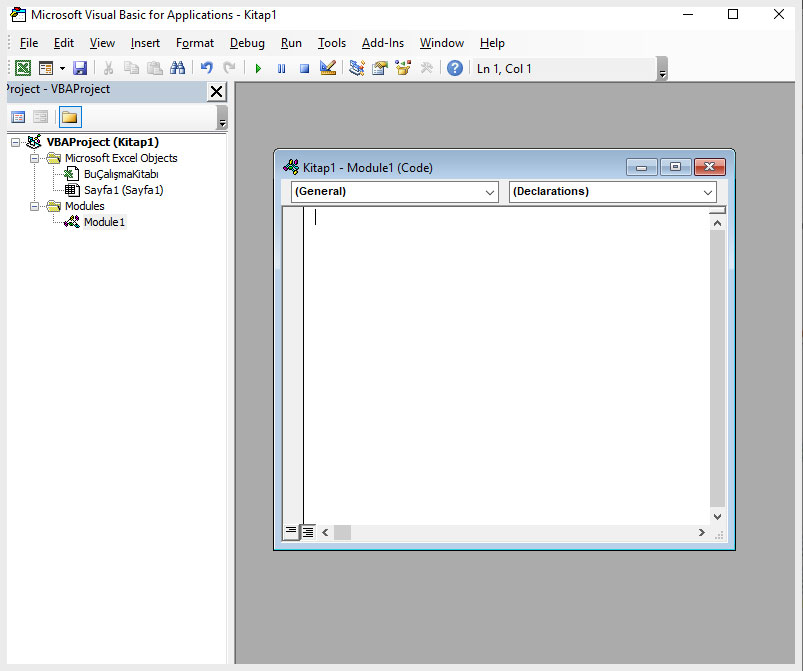Screen dimensions: 803x671
Task: Open the Object Browser toolbar icon
Action: 403,68
